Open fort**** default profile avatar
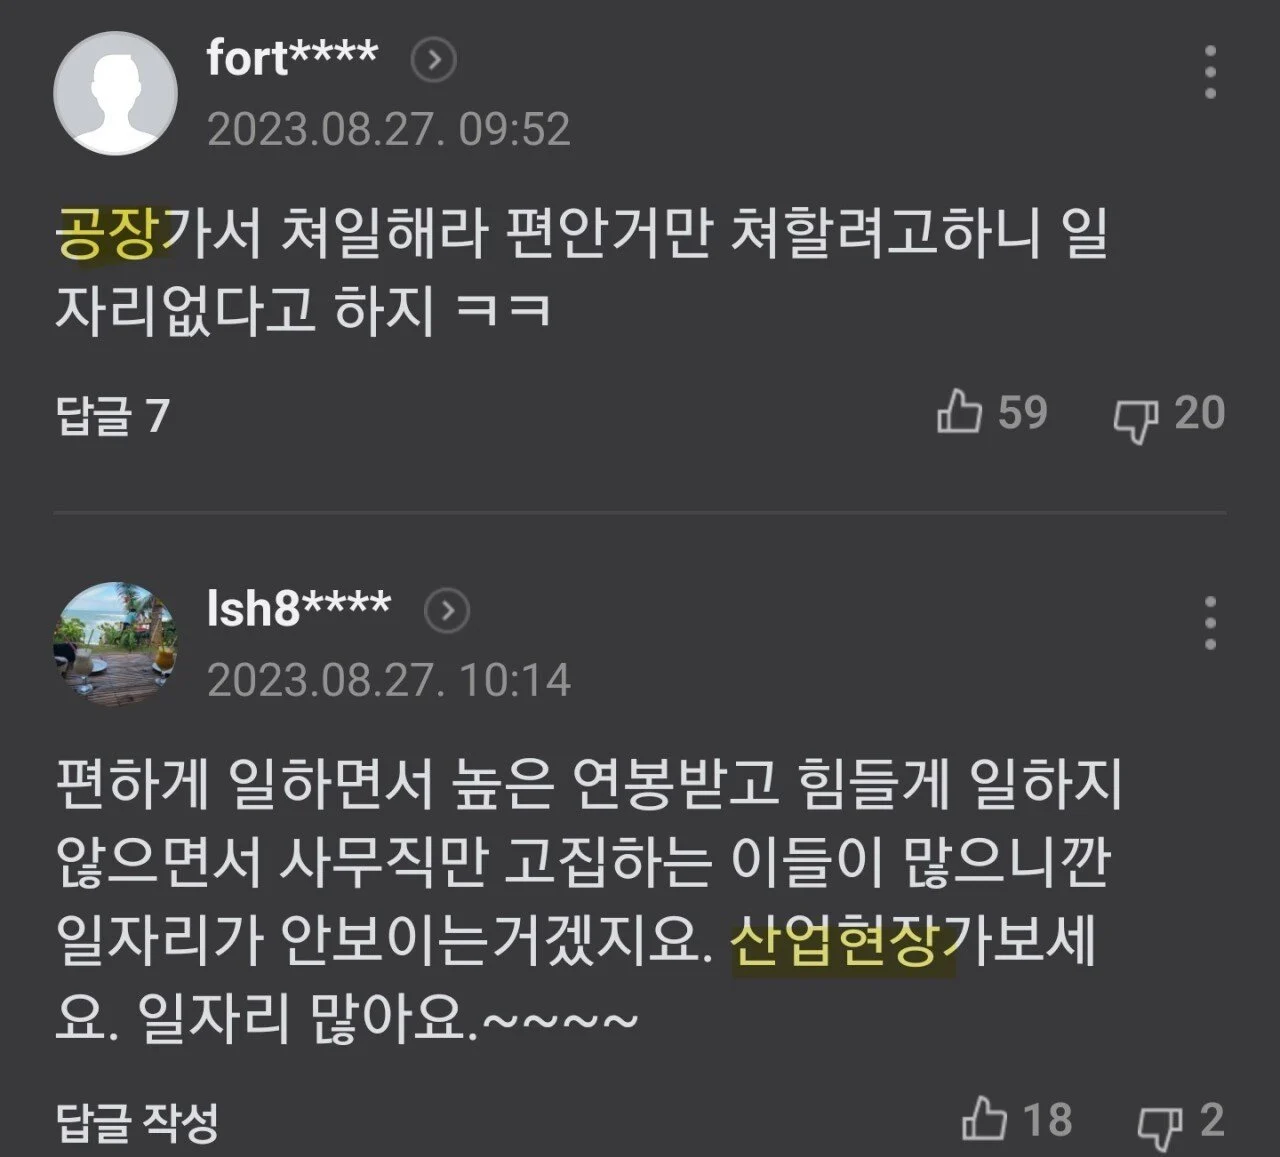1280x1157 pixels. pos(115,93)
